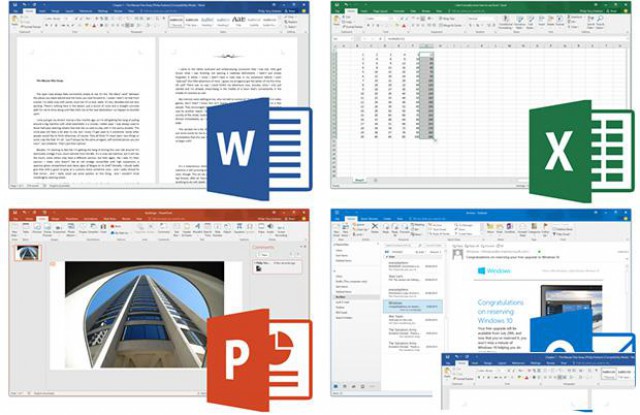
Task: Select the AaB Title style in Word
Action: [238, 20]
